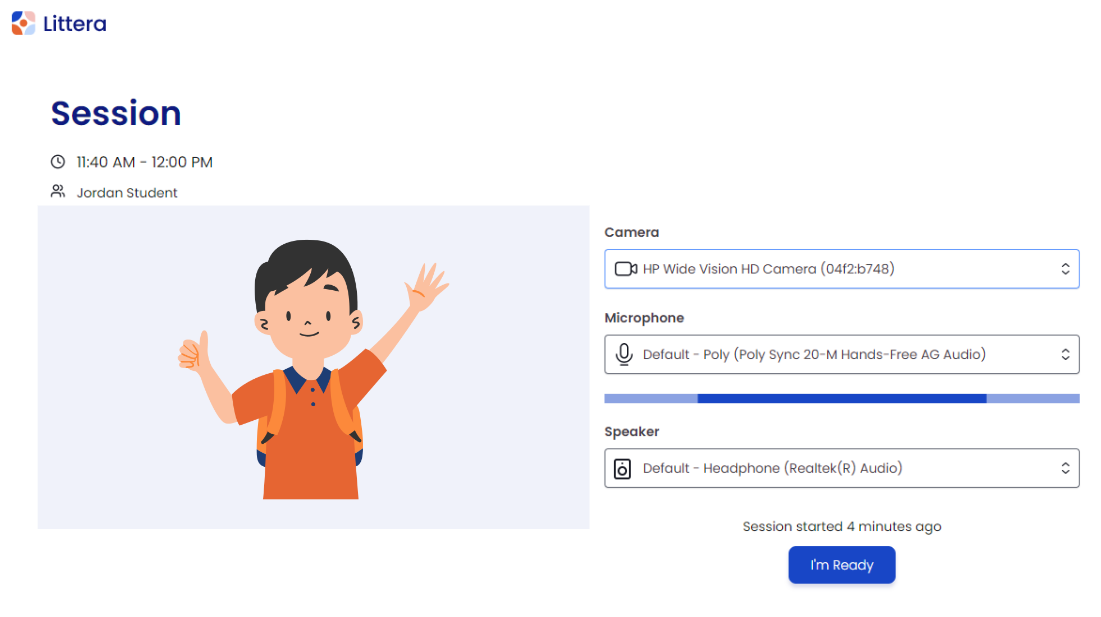Click the student illustration camera preview
The width and height of the screenshot is (1101, 617).
pyautogui.click(x=313, y=367)
